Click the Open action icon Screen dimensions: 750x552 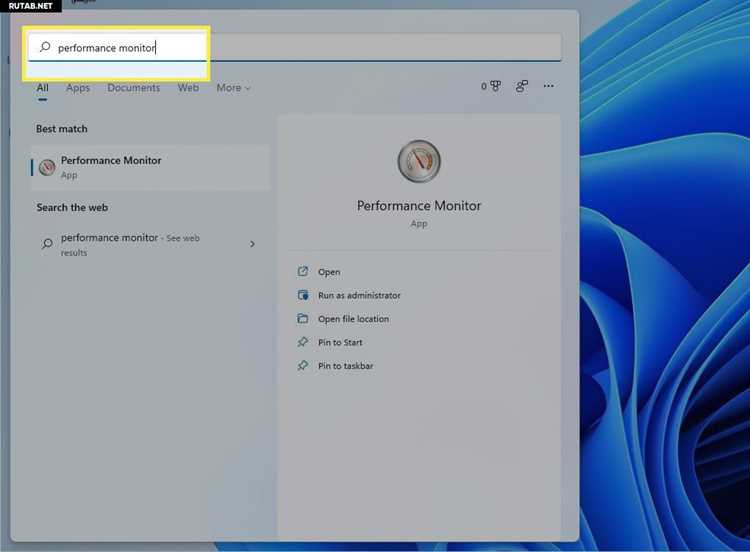[303, 271]
